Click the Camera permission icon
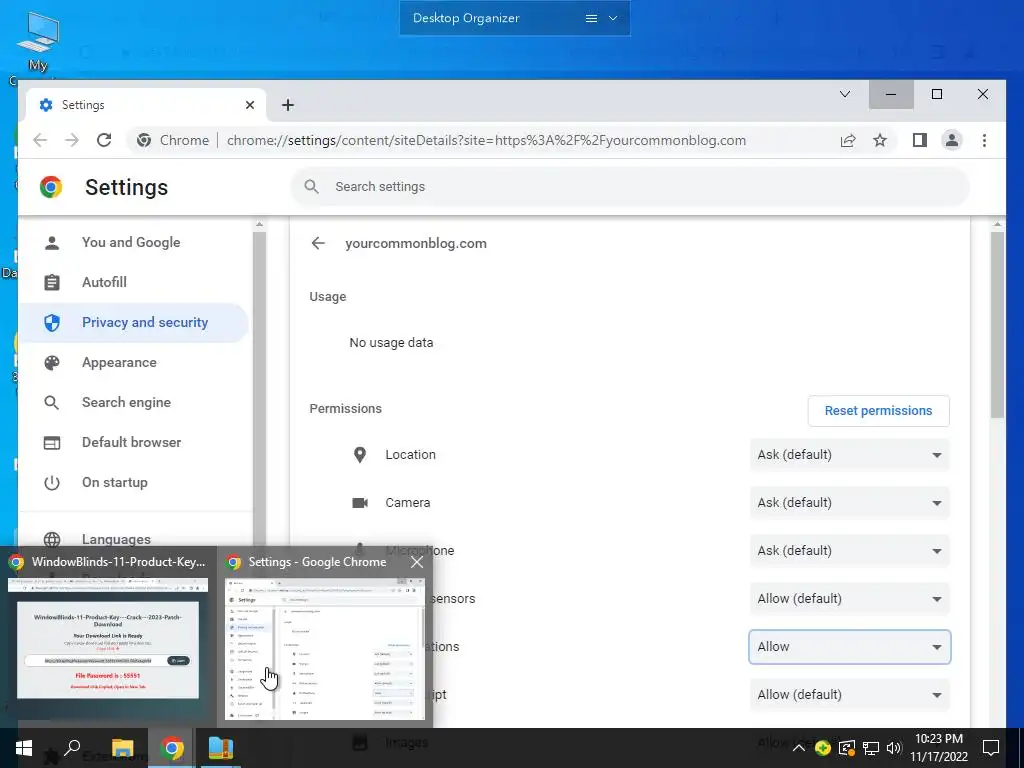1024x768 pixels. 360,503
